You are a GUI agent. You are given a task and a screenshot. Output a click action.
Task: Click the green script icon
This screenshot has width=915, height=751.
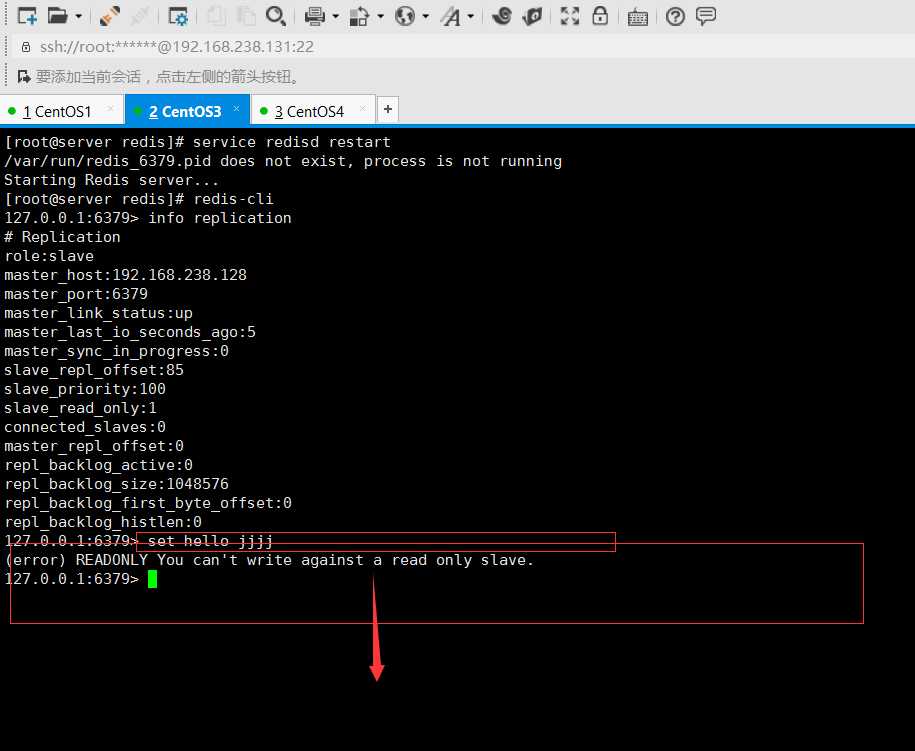point(532,16)
